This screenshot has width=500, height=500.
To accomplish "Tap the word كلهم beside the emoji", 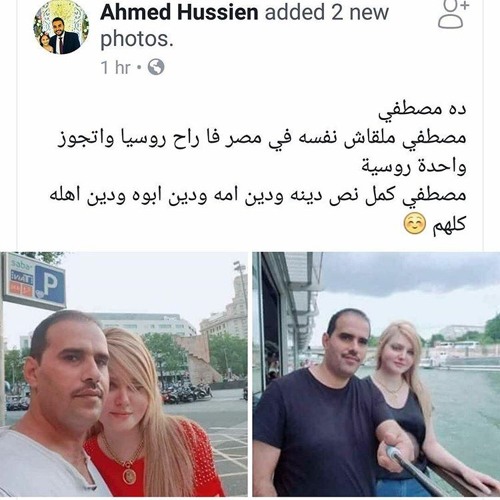I will (x=449, y=224).
